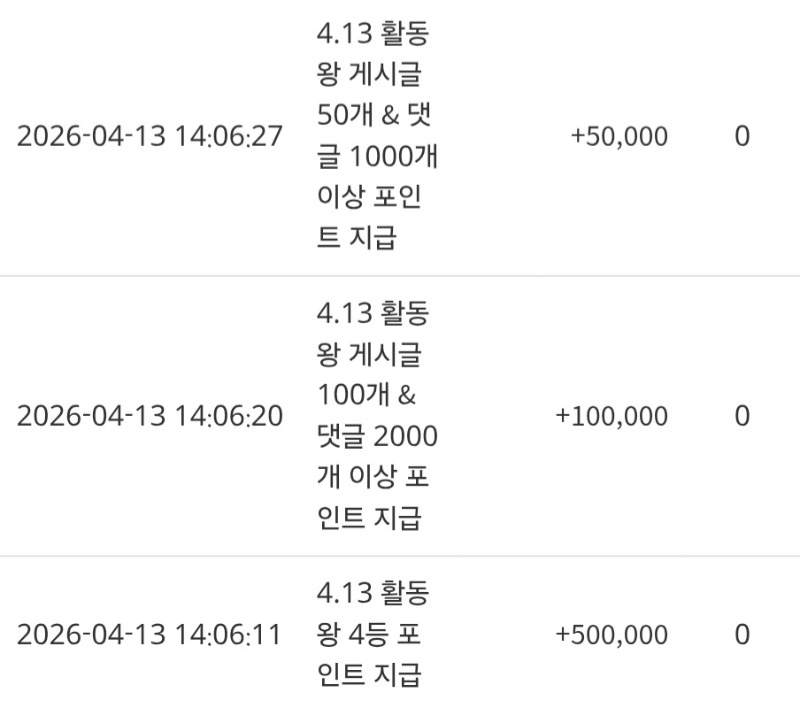Click the balance 0 in the +50,000 row
800x708 pixels.
pos(741,137)
